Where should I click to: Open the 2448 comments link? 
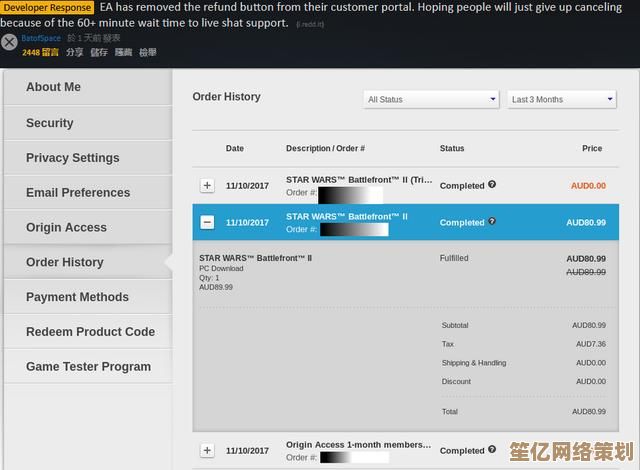(40, 52)
